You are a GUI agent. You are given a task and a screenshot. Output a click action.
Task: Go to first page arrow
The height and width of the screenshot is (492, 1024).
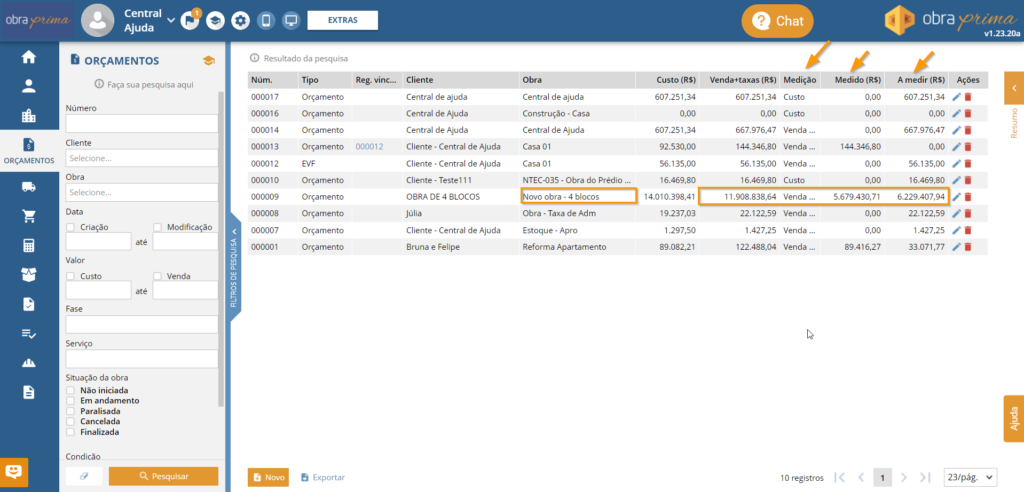tap(840, 478)
